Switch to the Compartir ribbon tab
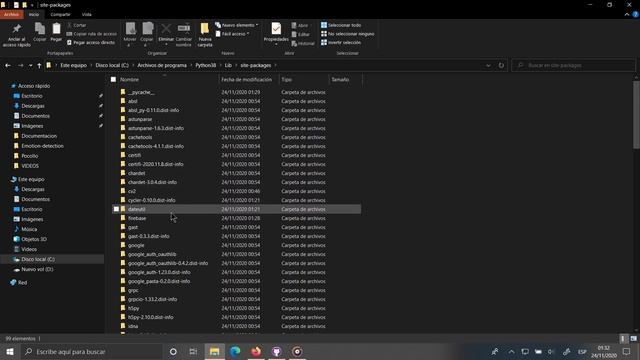 60,14
